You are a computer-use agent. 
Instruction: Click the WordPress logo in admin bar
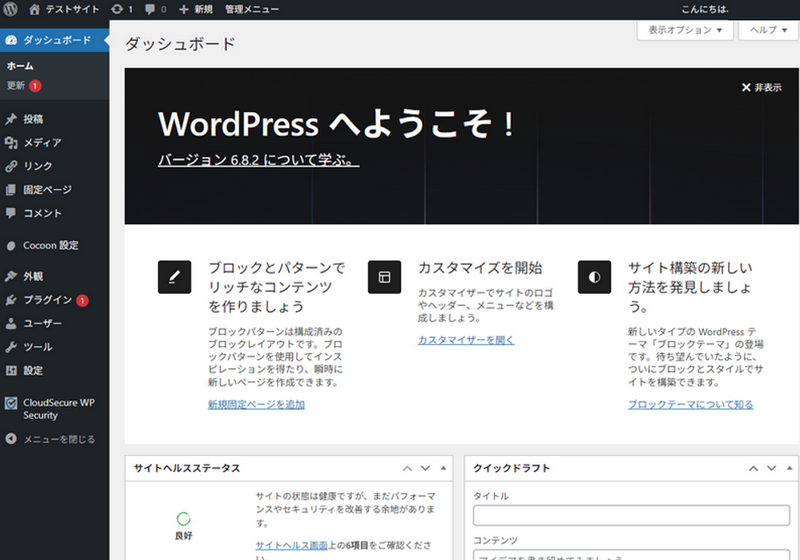tap(10, 9)
